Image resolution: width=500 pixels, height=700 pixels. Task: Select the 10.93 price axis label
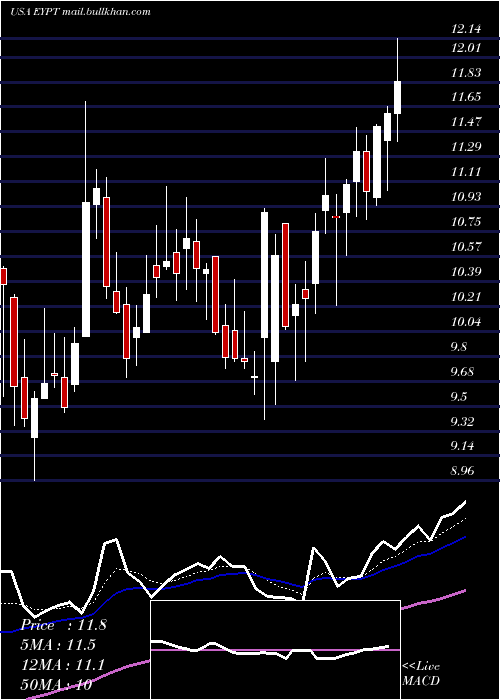[466, 196]
